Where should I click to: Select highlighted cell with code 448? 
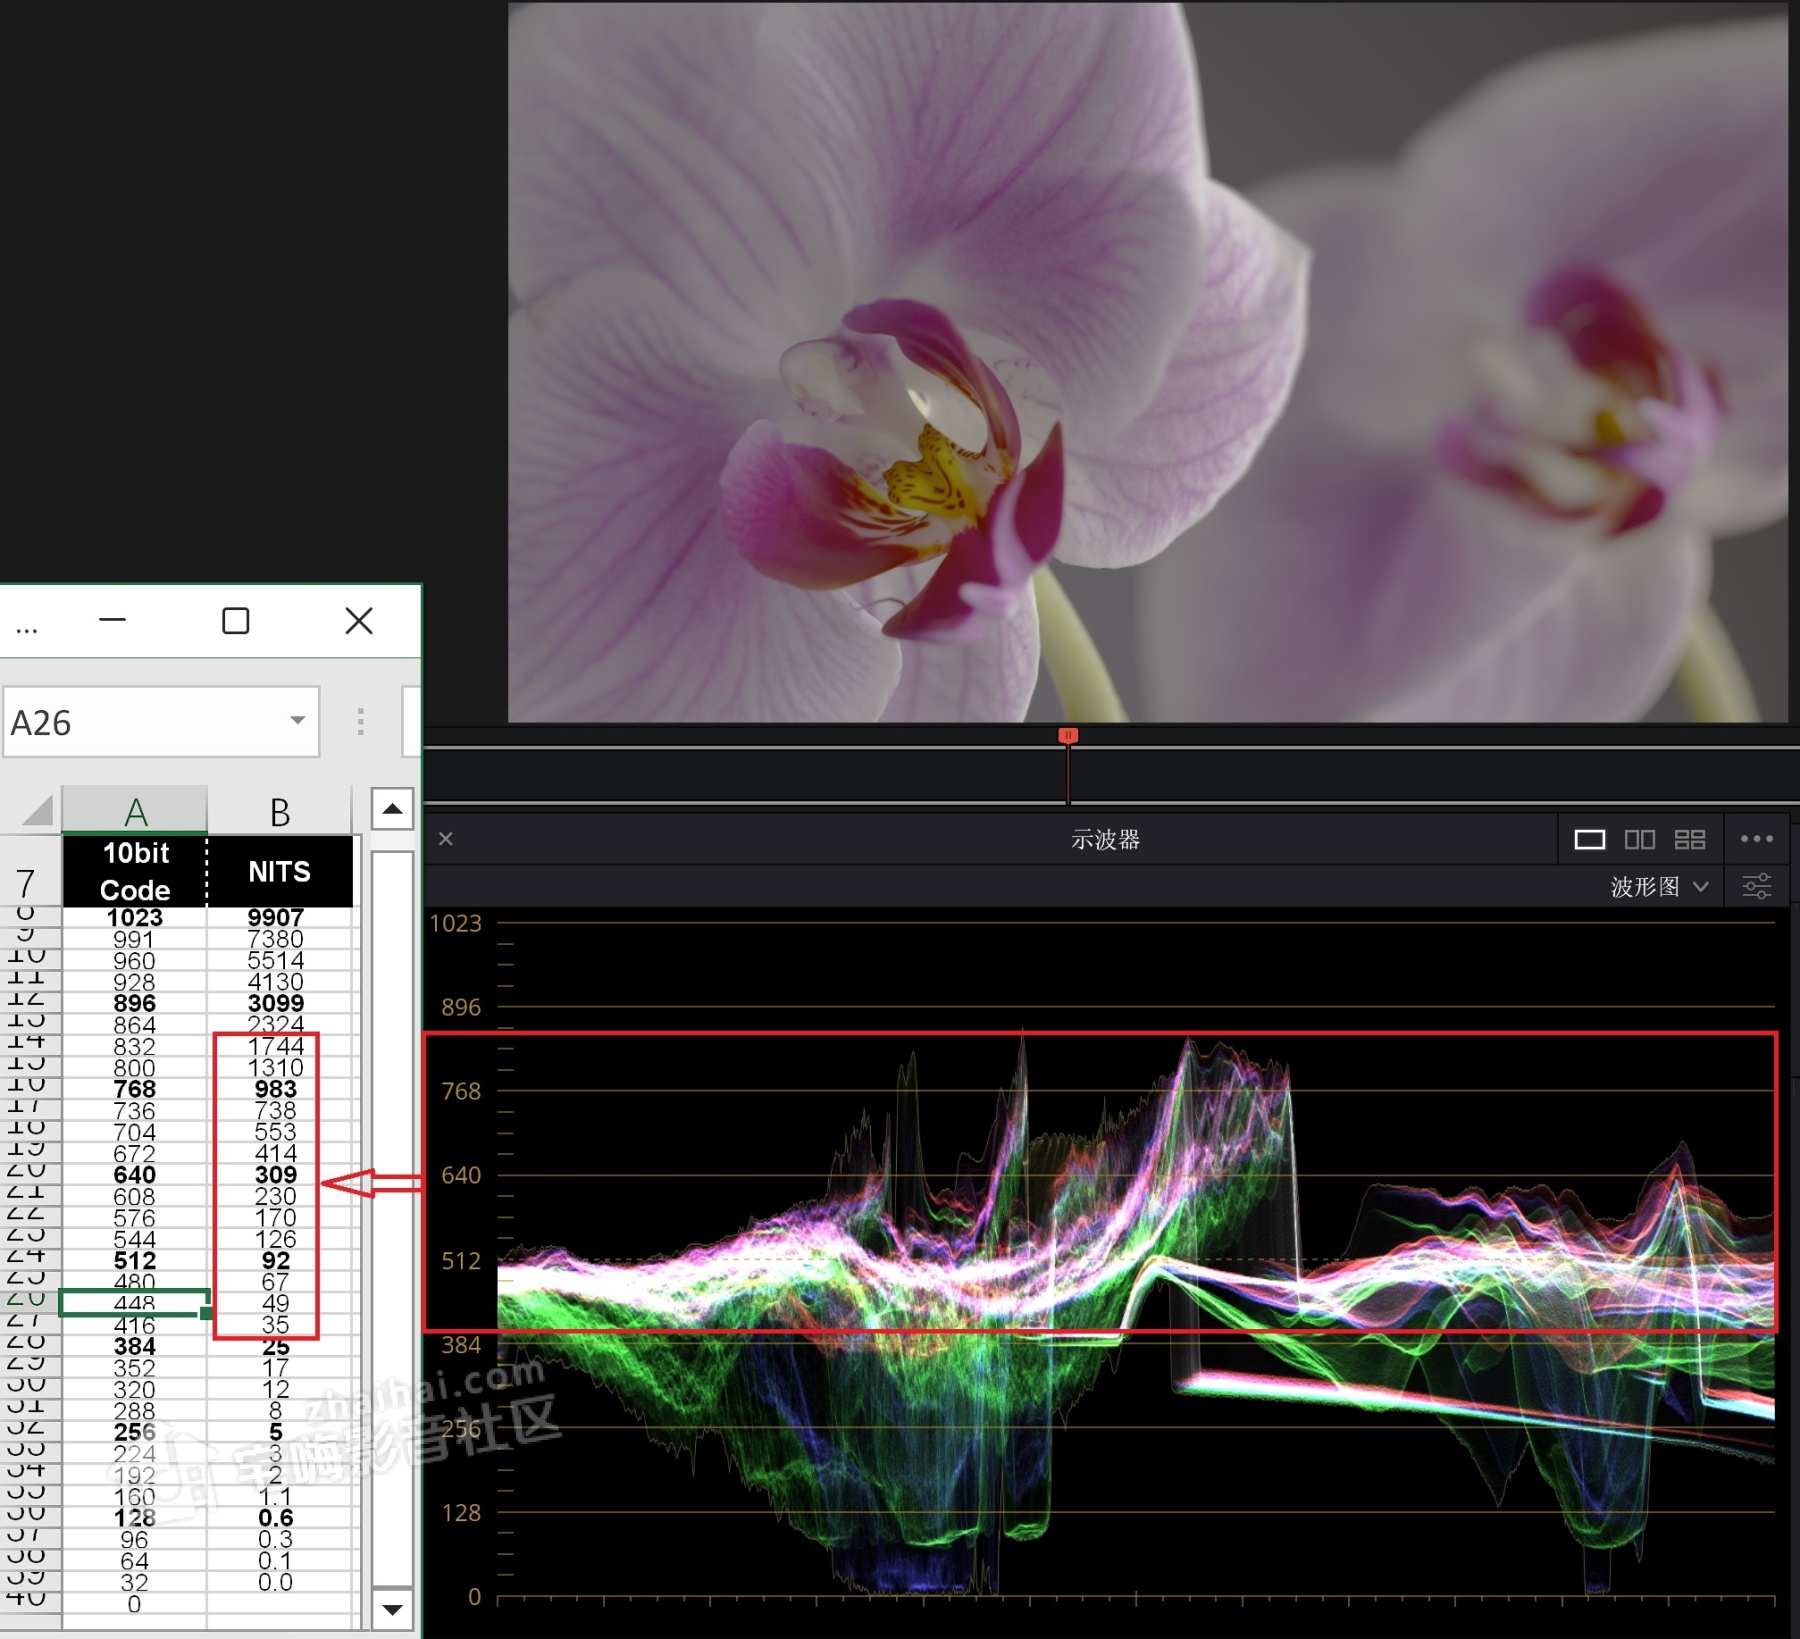(135, 1303)
